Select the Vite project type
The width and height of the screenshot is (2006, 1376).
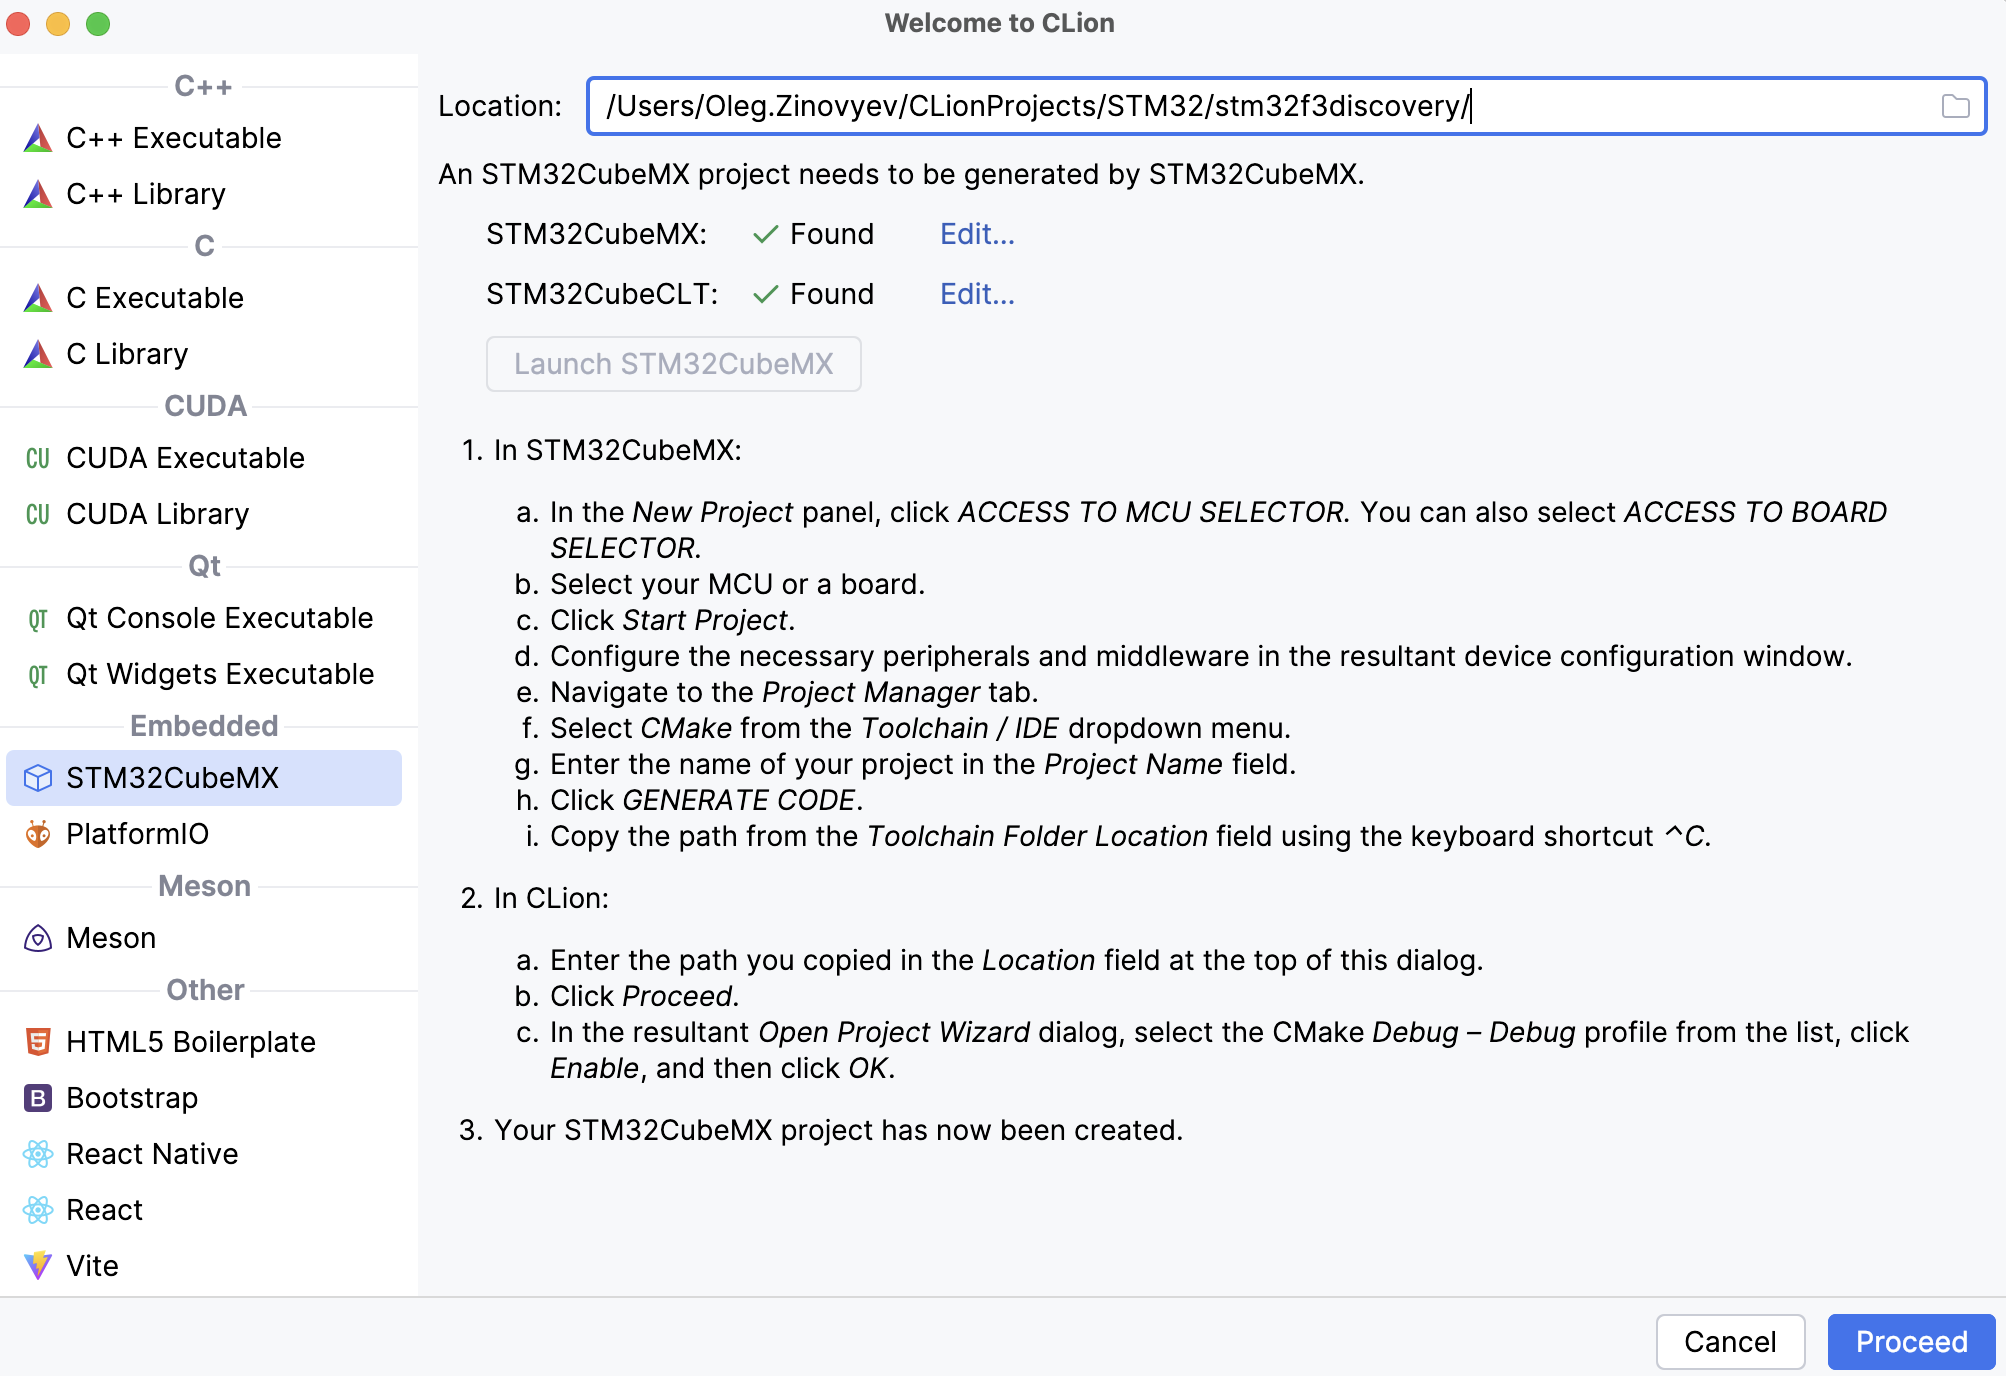click(92, 1266)
